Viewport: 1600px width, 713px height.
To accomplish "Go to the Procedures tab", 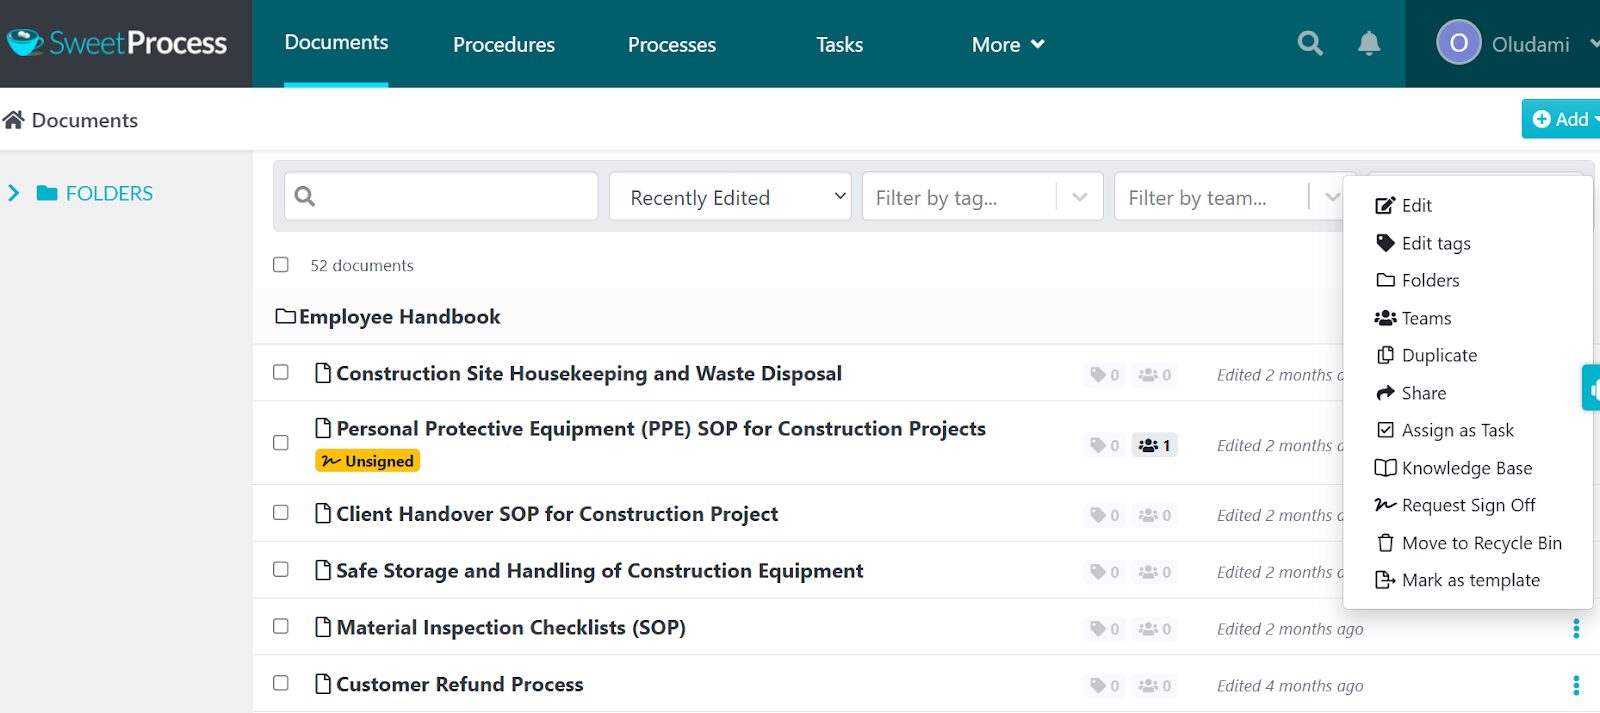I will pyautogui.click(x=504, y=44).
